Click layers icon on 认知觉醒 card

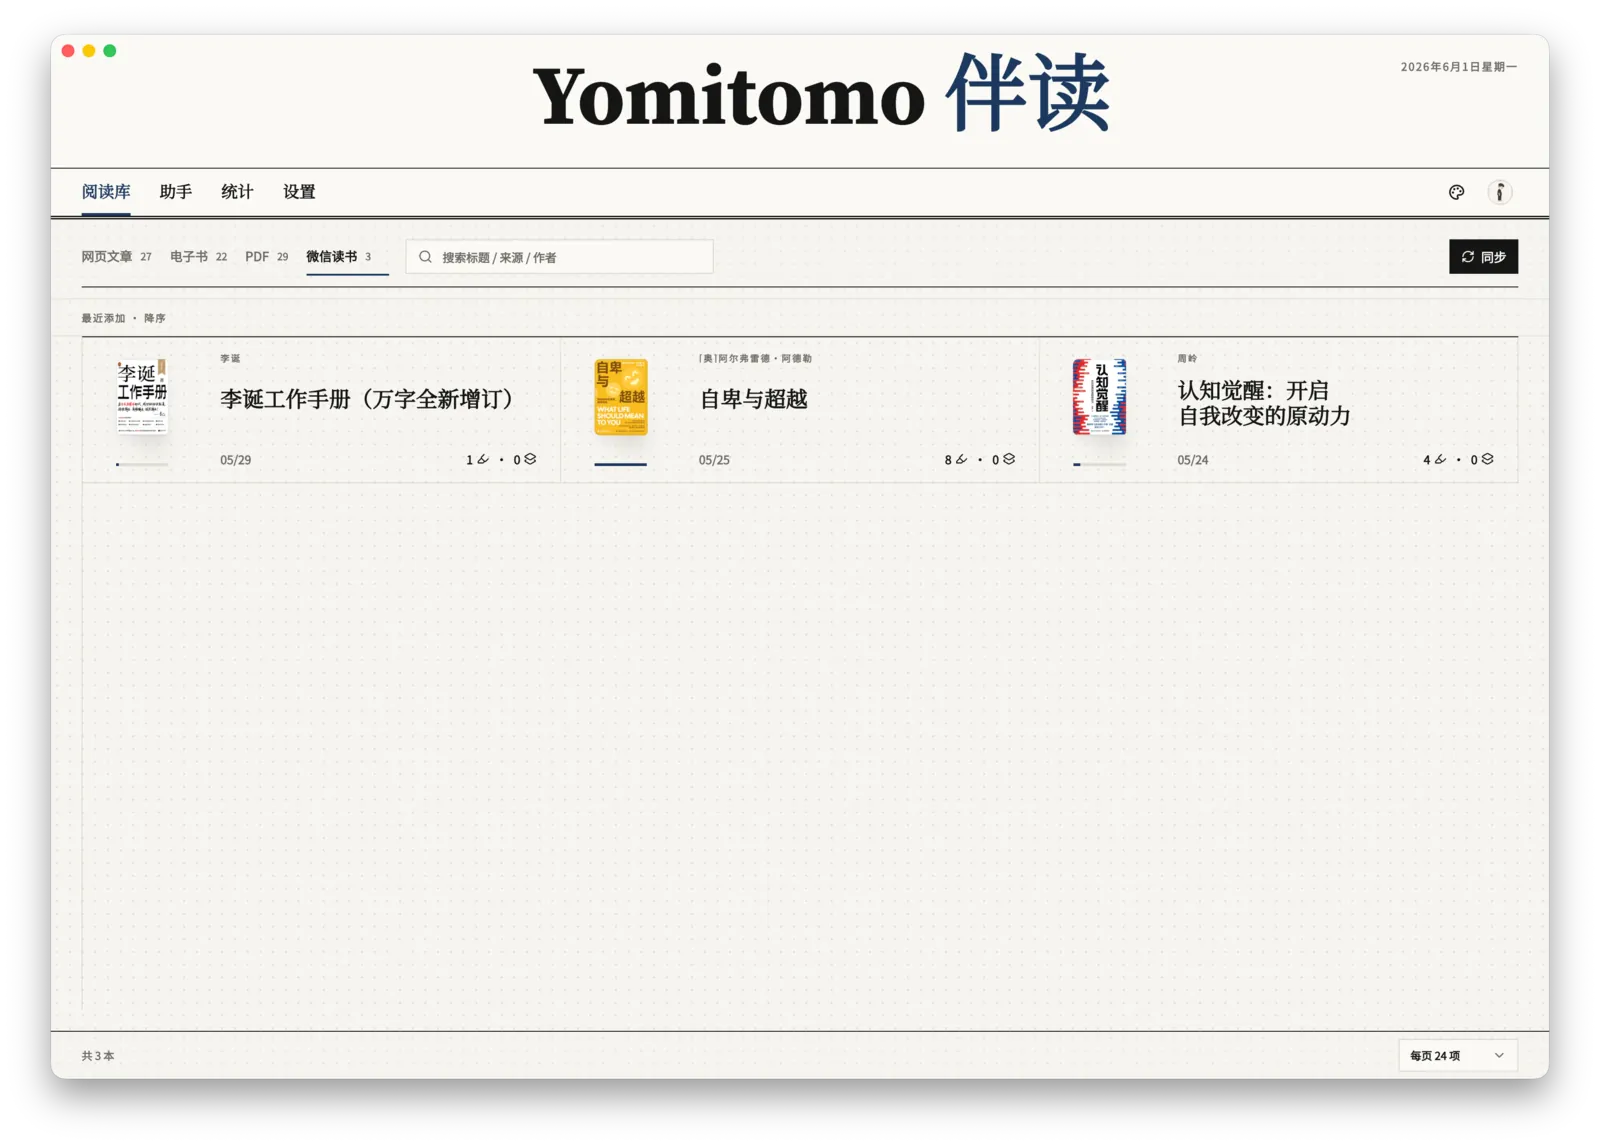[x=1487, y=459]
